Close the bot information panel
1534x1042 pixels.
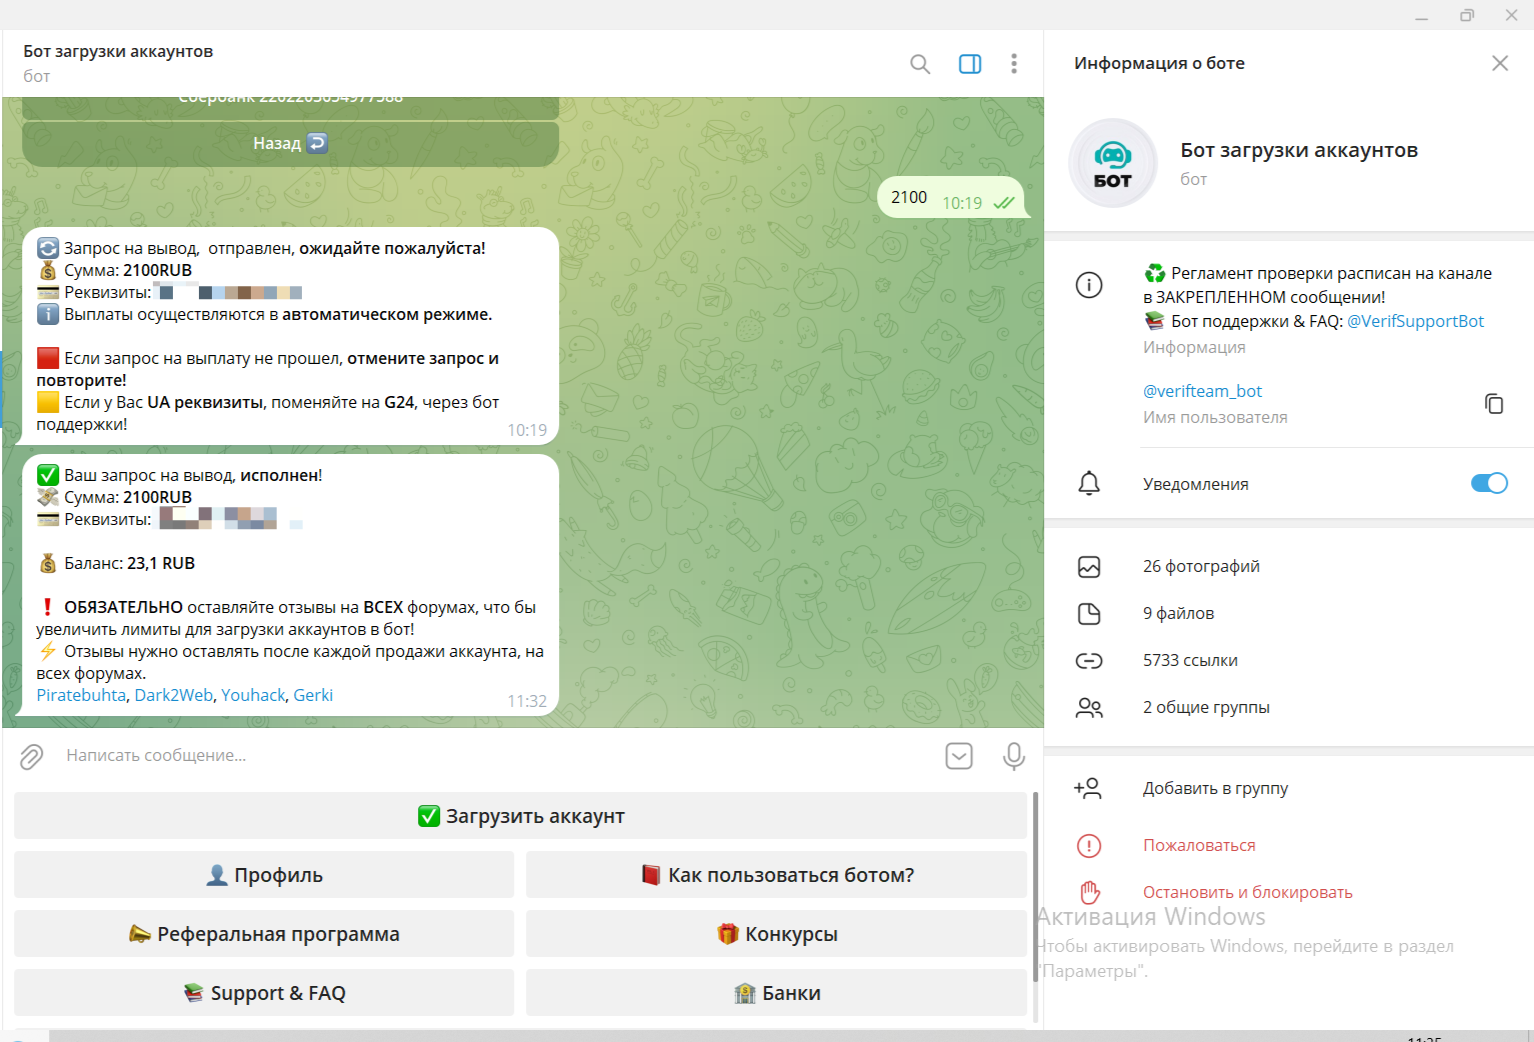[1499, 63]
